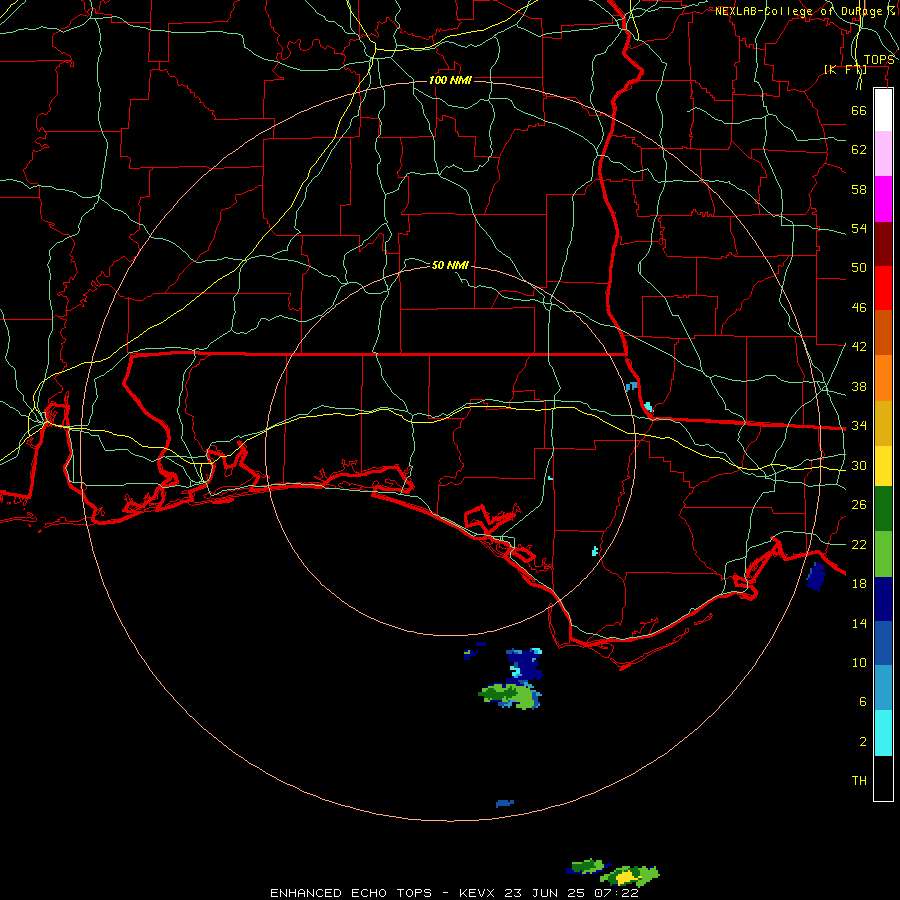Click the cyan legend color band
900x900 pixels.
pyautogui.click(x=883, y=733)
